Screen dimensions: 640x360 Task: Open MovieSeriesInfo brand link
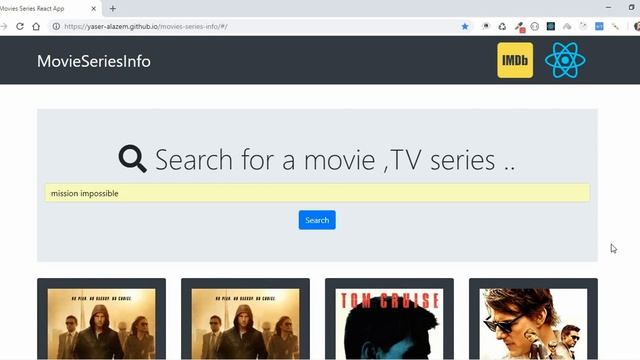tap(94, 61)
